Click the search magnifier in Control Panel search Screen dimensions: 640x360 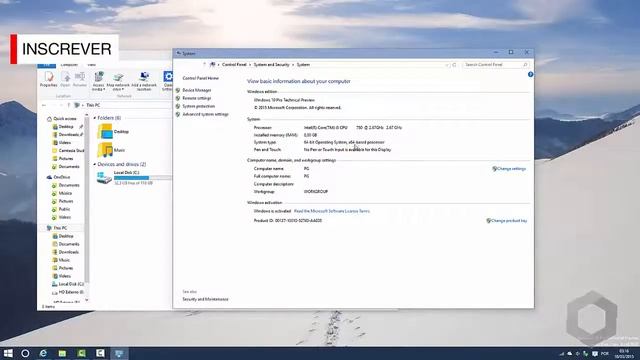point(525,64)
